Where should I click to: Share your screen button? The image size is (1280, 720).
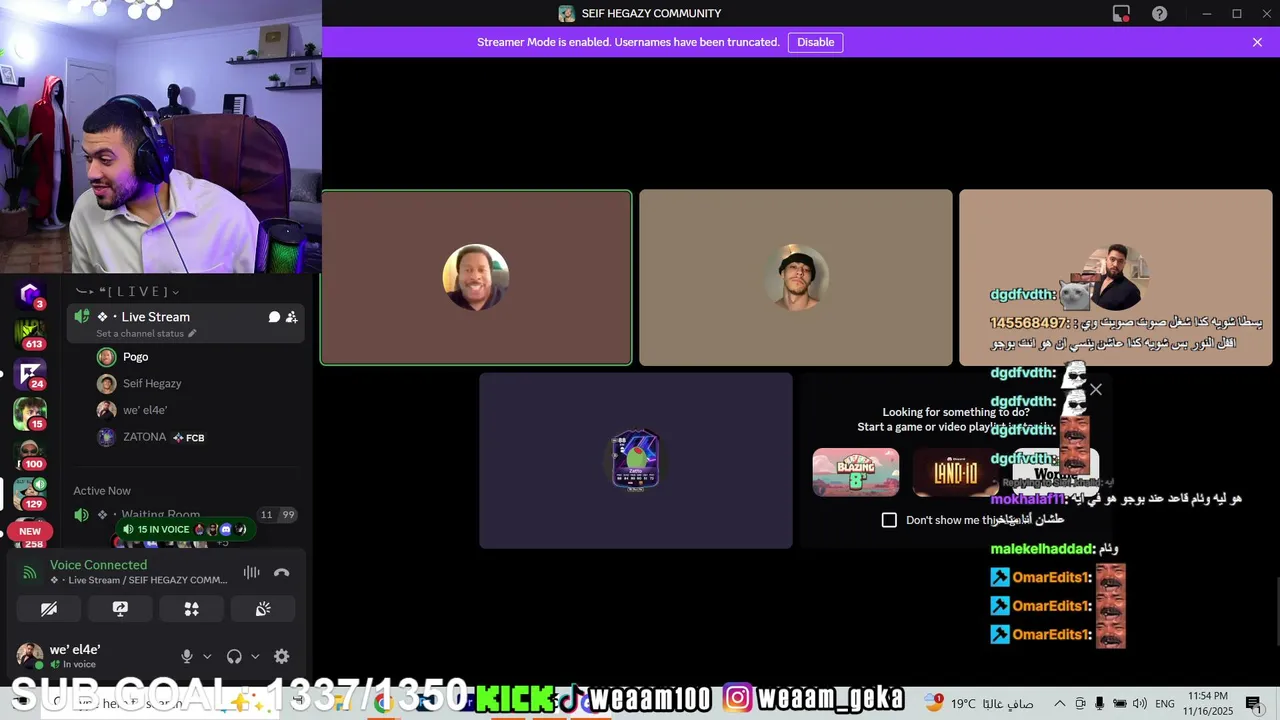point(120,609)
